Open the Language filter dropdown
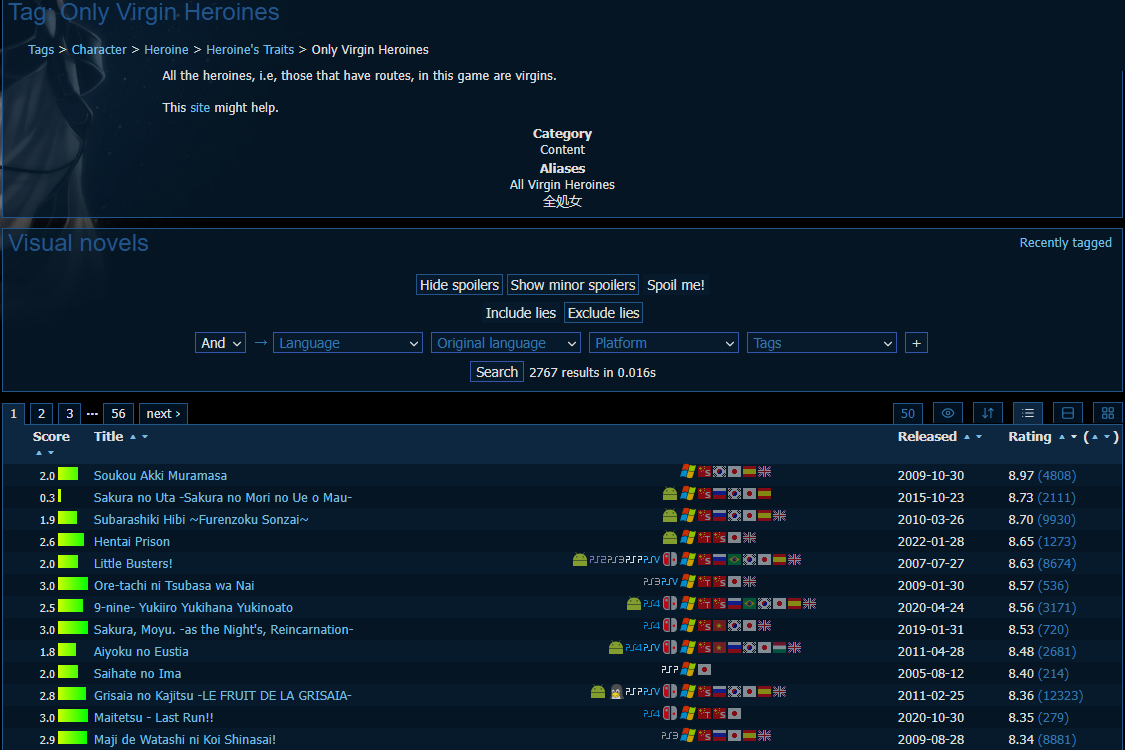The image size is (1125, 750). pos(347,343)
